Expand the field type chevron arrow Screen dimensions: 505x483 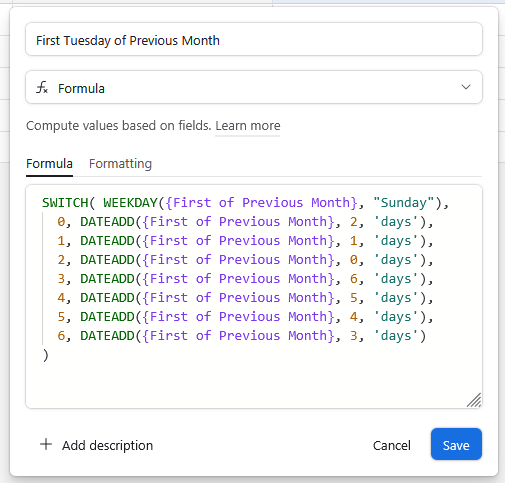point(466,87)
